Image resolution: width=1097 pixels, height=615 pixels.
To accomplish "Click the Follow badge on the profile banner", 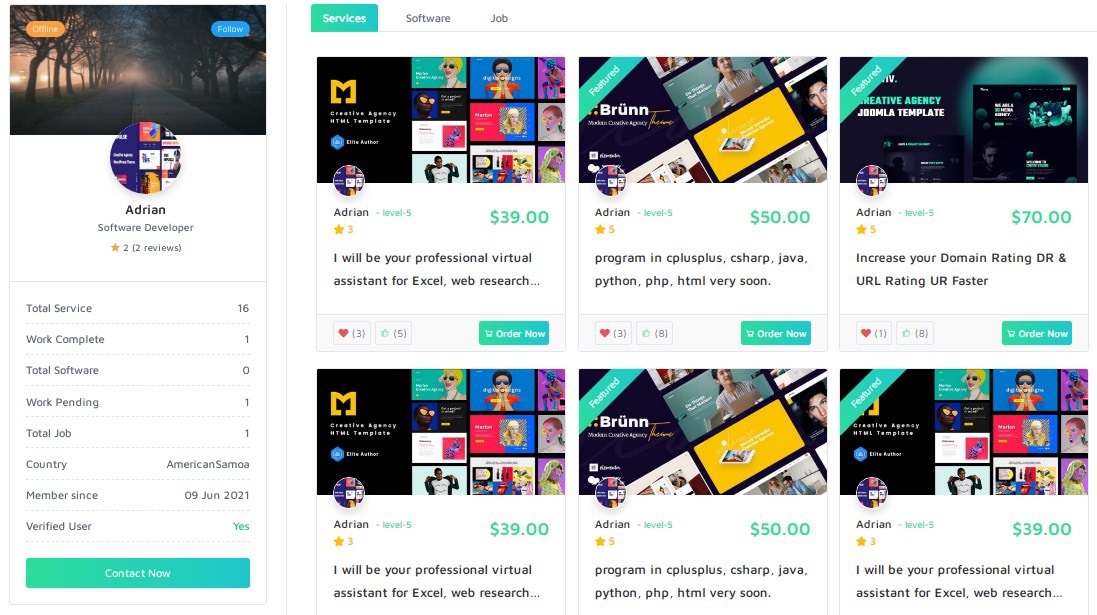I will (x=230, y=29).
